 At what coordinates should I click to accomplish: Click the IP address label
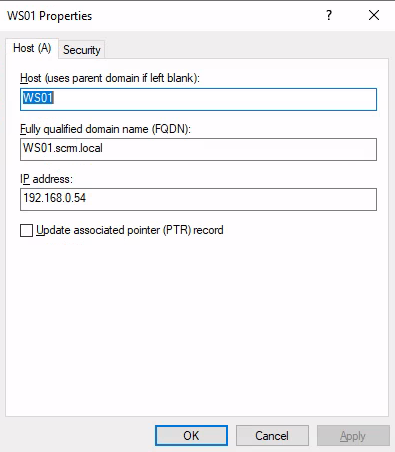pos(46,179)
